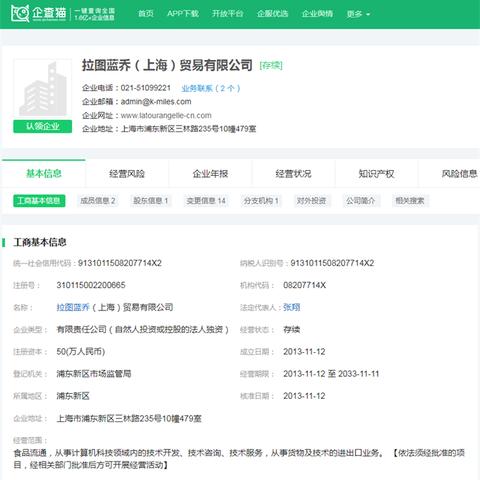
Task: Click the 认领企业 button
Action: click(x=43, y=126)
